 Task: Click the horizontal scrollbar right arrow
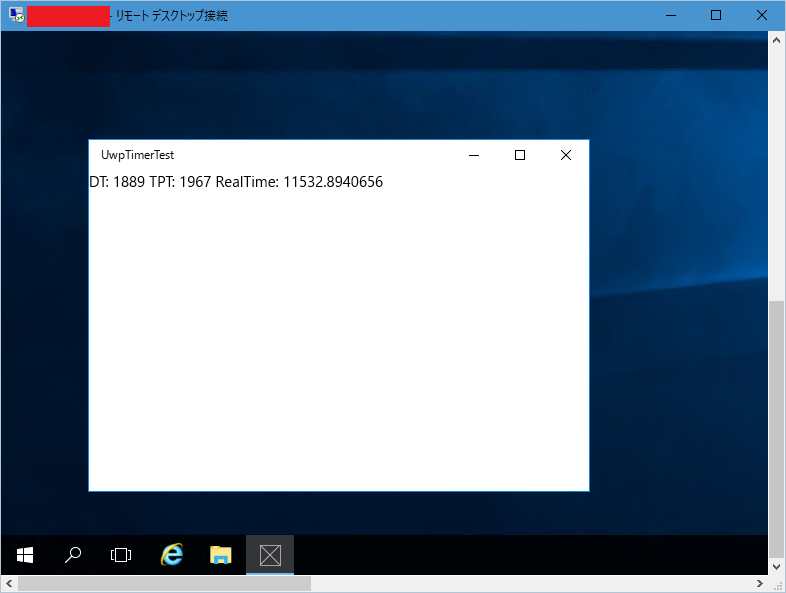click(760, 583)
